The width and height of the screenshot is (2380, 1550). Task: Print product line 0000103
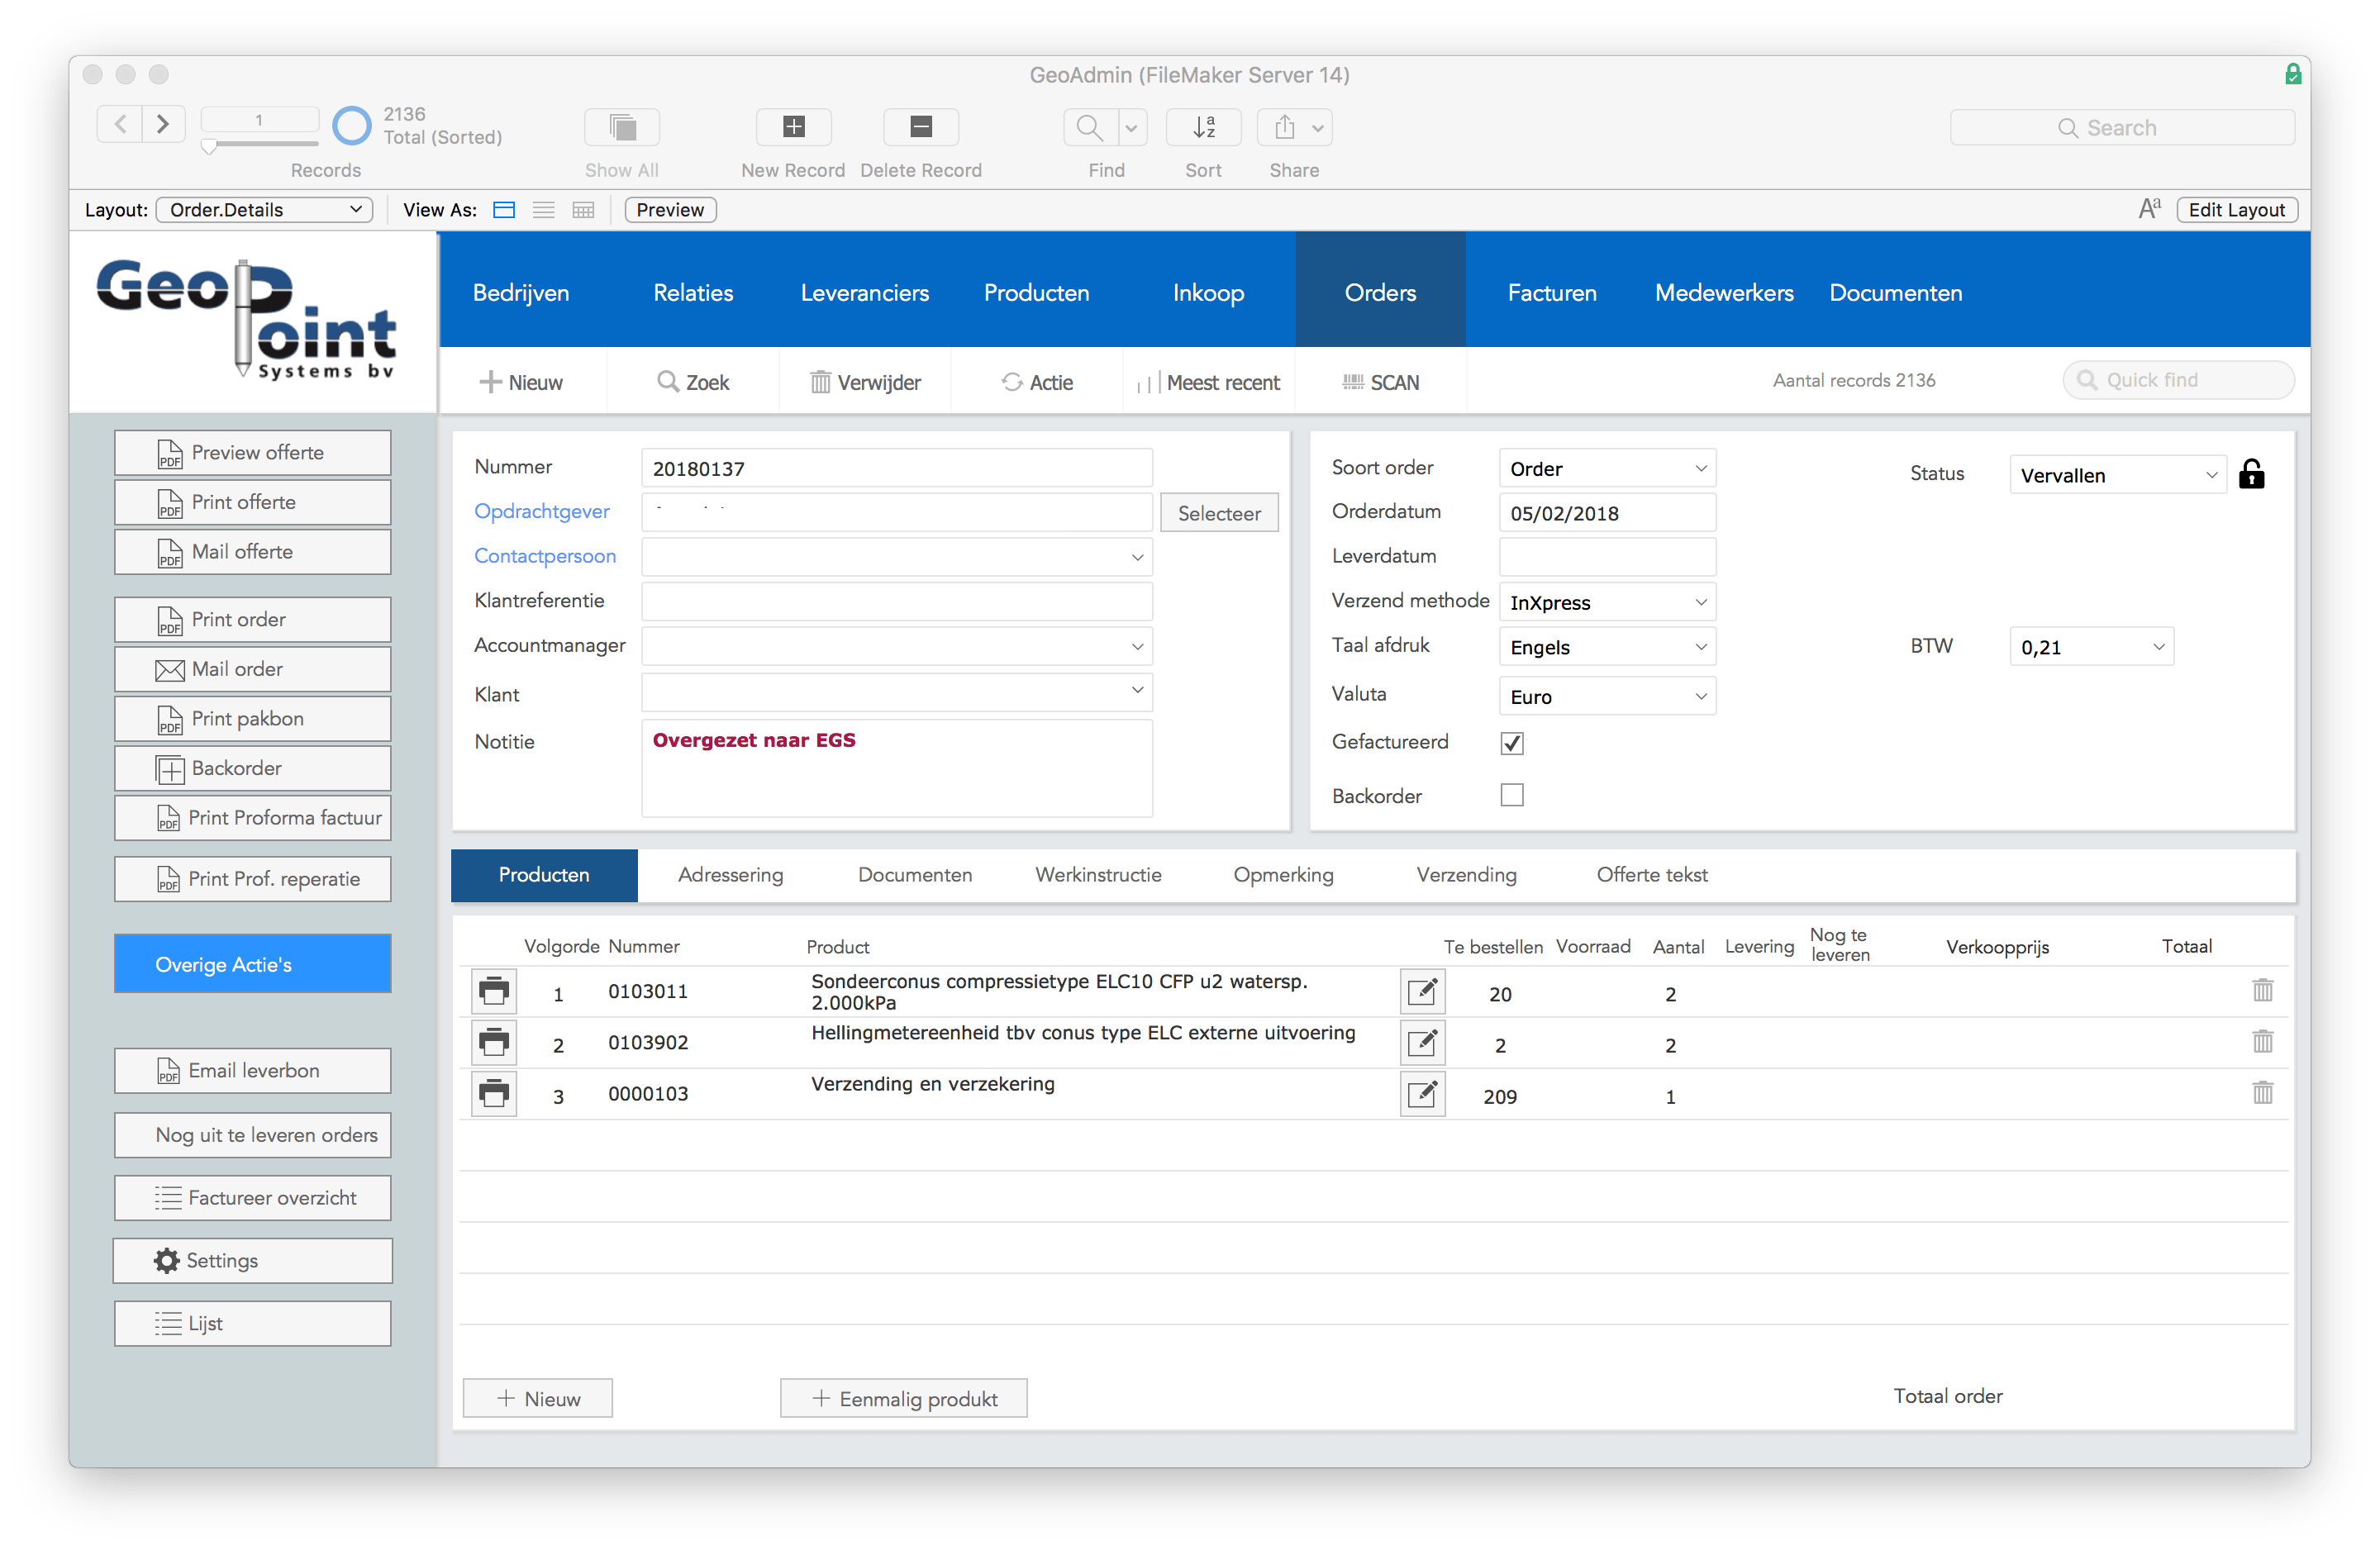(494, 1094)
